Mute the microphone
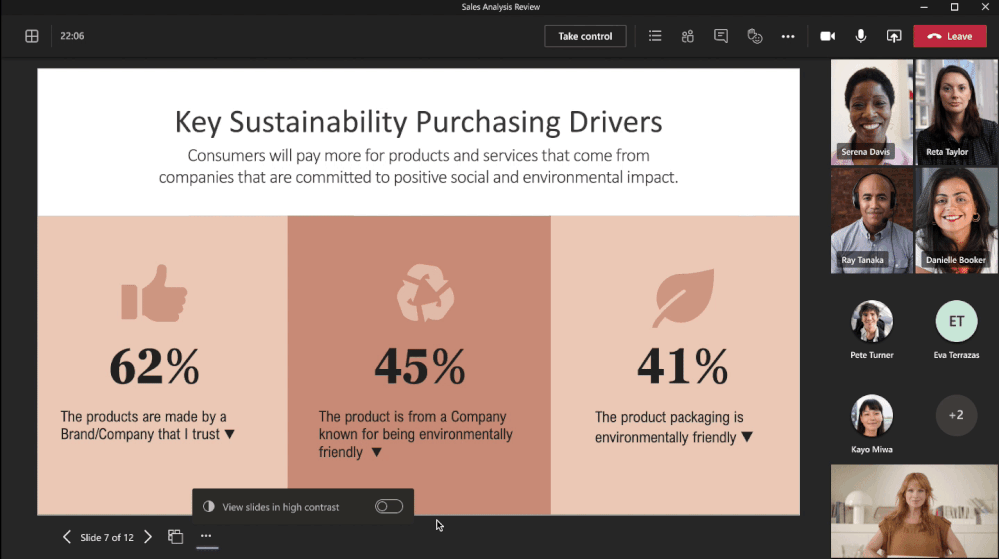 (x=861, y=36)
